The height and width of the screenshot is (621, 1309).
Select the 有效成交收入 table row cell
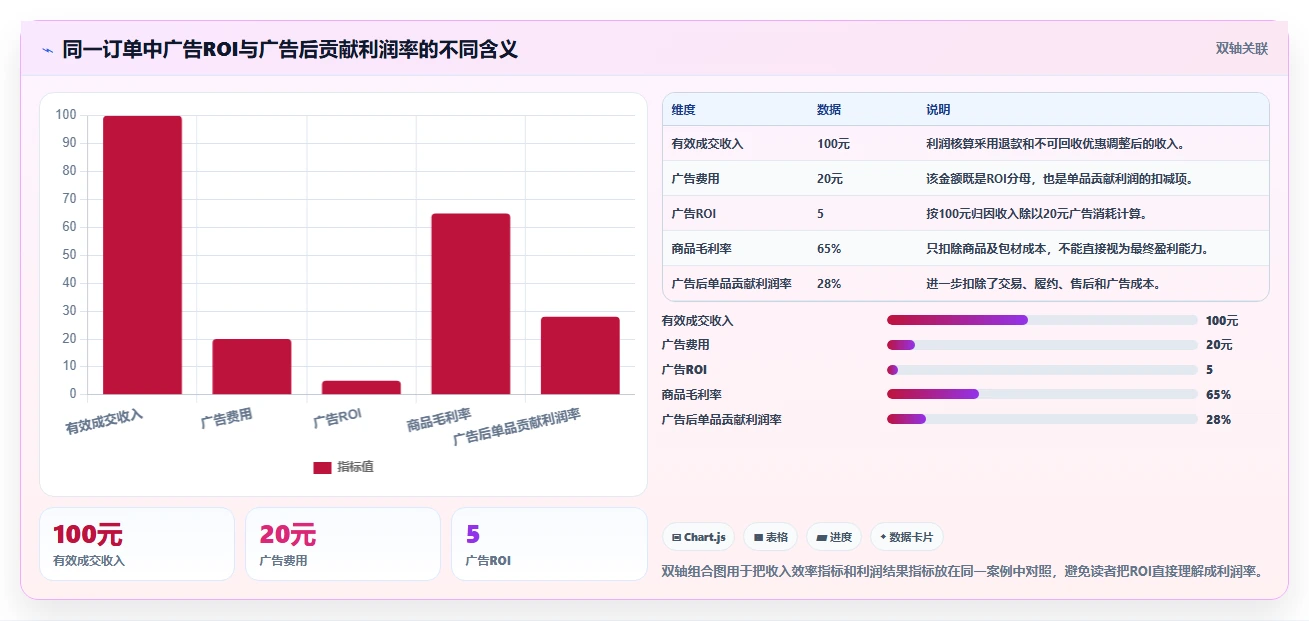pyautogui.click(x=708, y=143)
